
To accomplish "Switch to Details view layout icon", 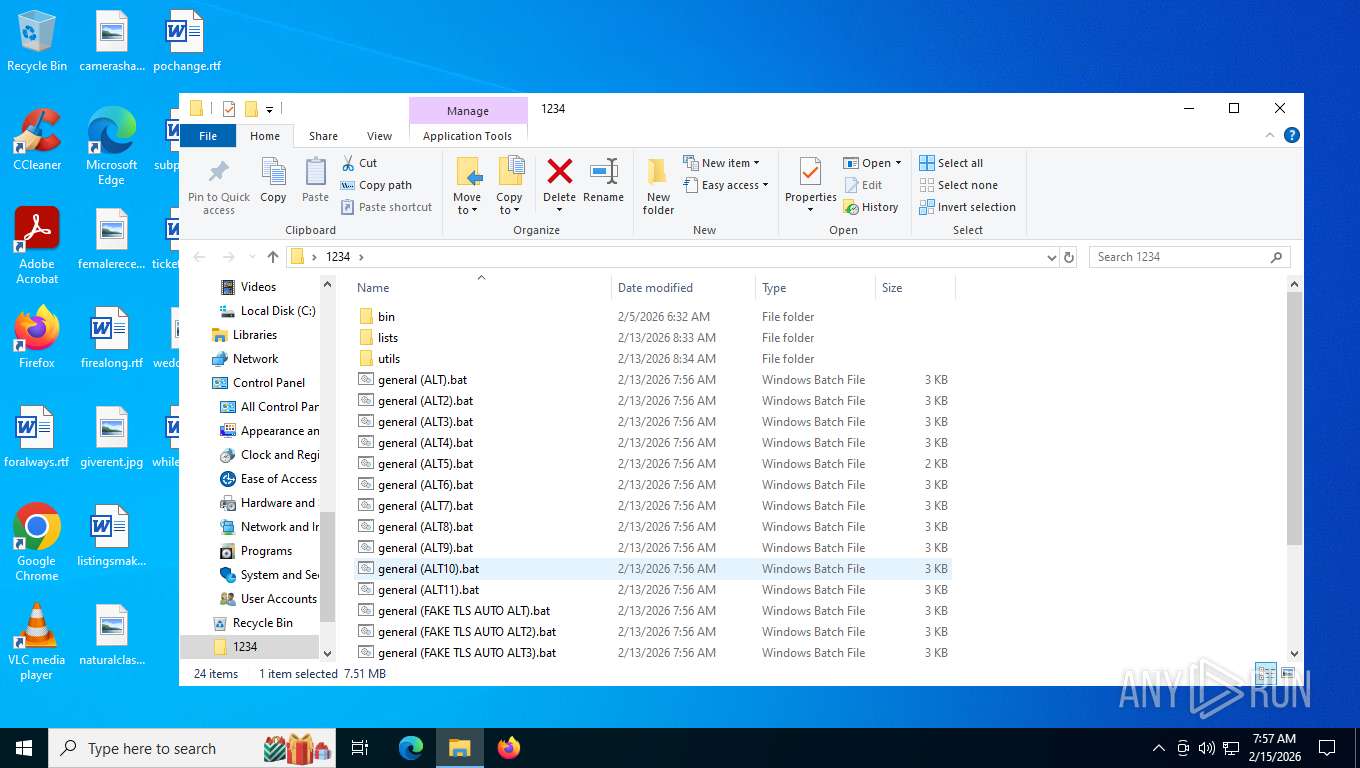I will pyautogui.click(x=1265, y=673).
